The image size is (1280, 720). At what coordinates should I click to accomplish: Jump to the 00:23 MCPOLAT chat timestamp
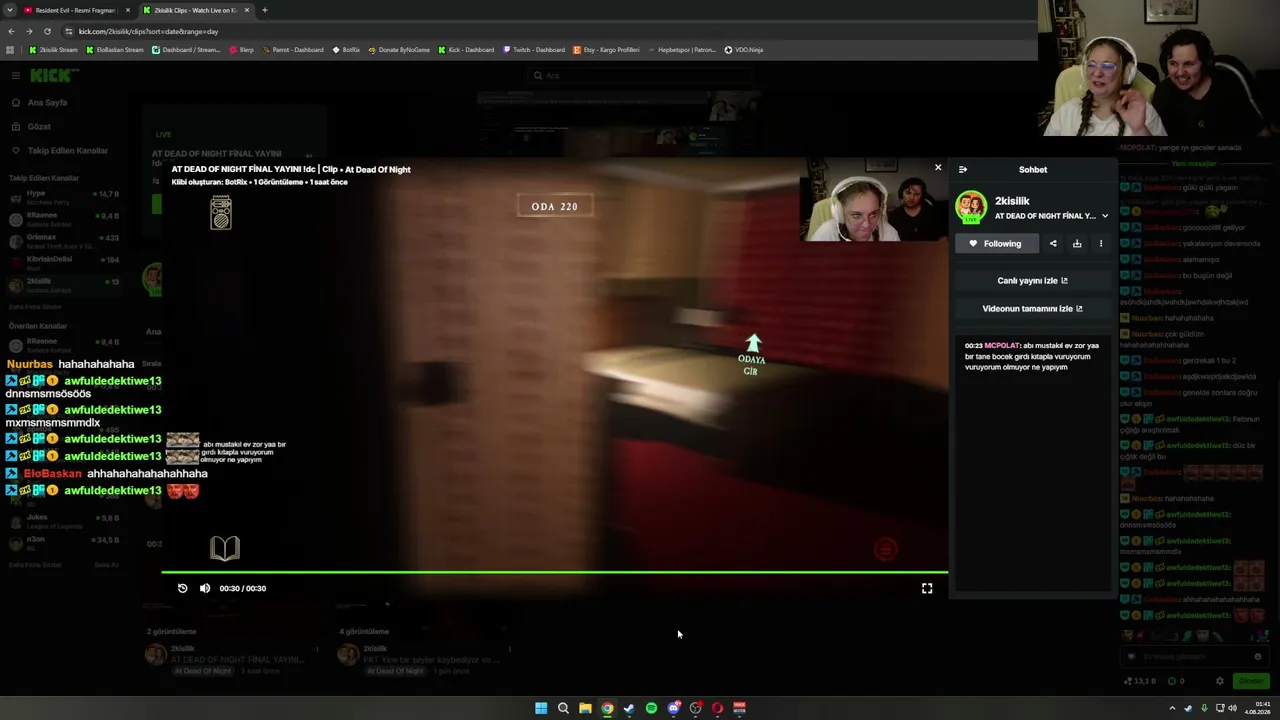tap(973, 346)
